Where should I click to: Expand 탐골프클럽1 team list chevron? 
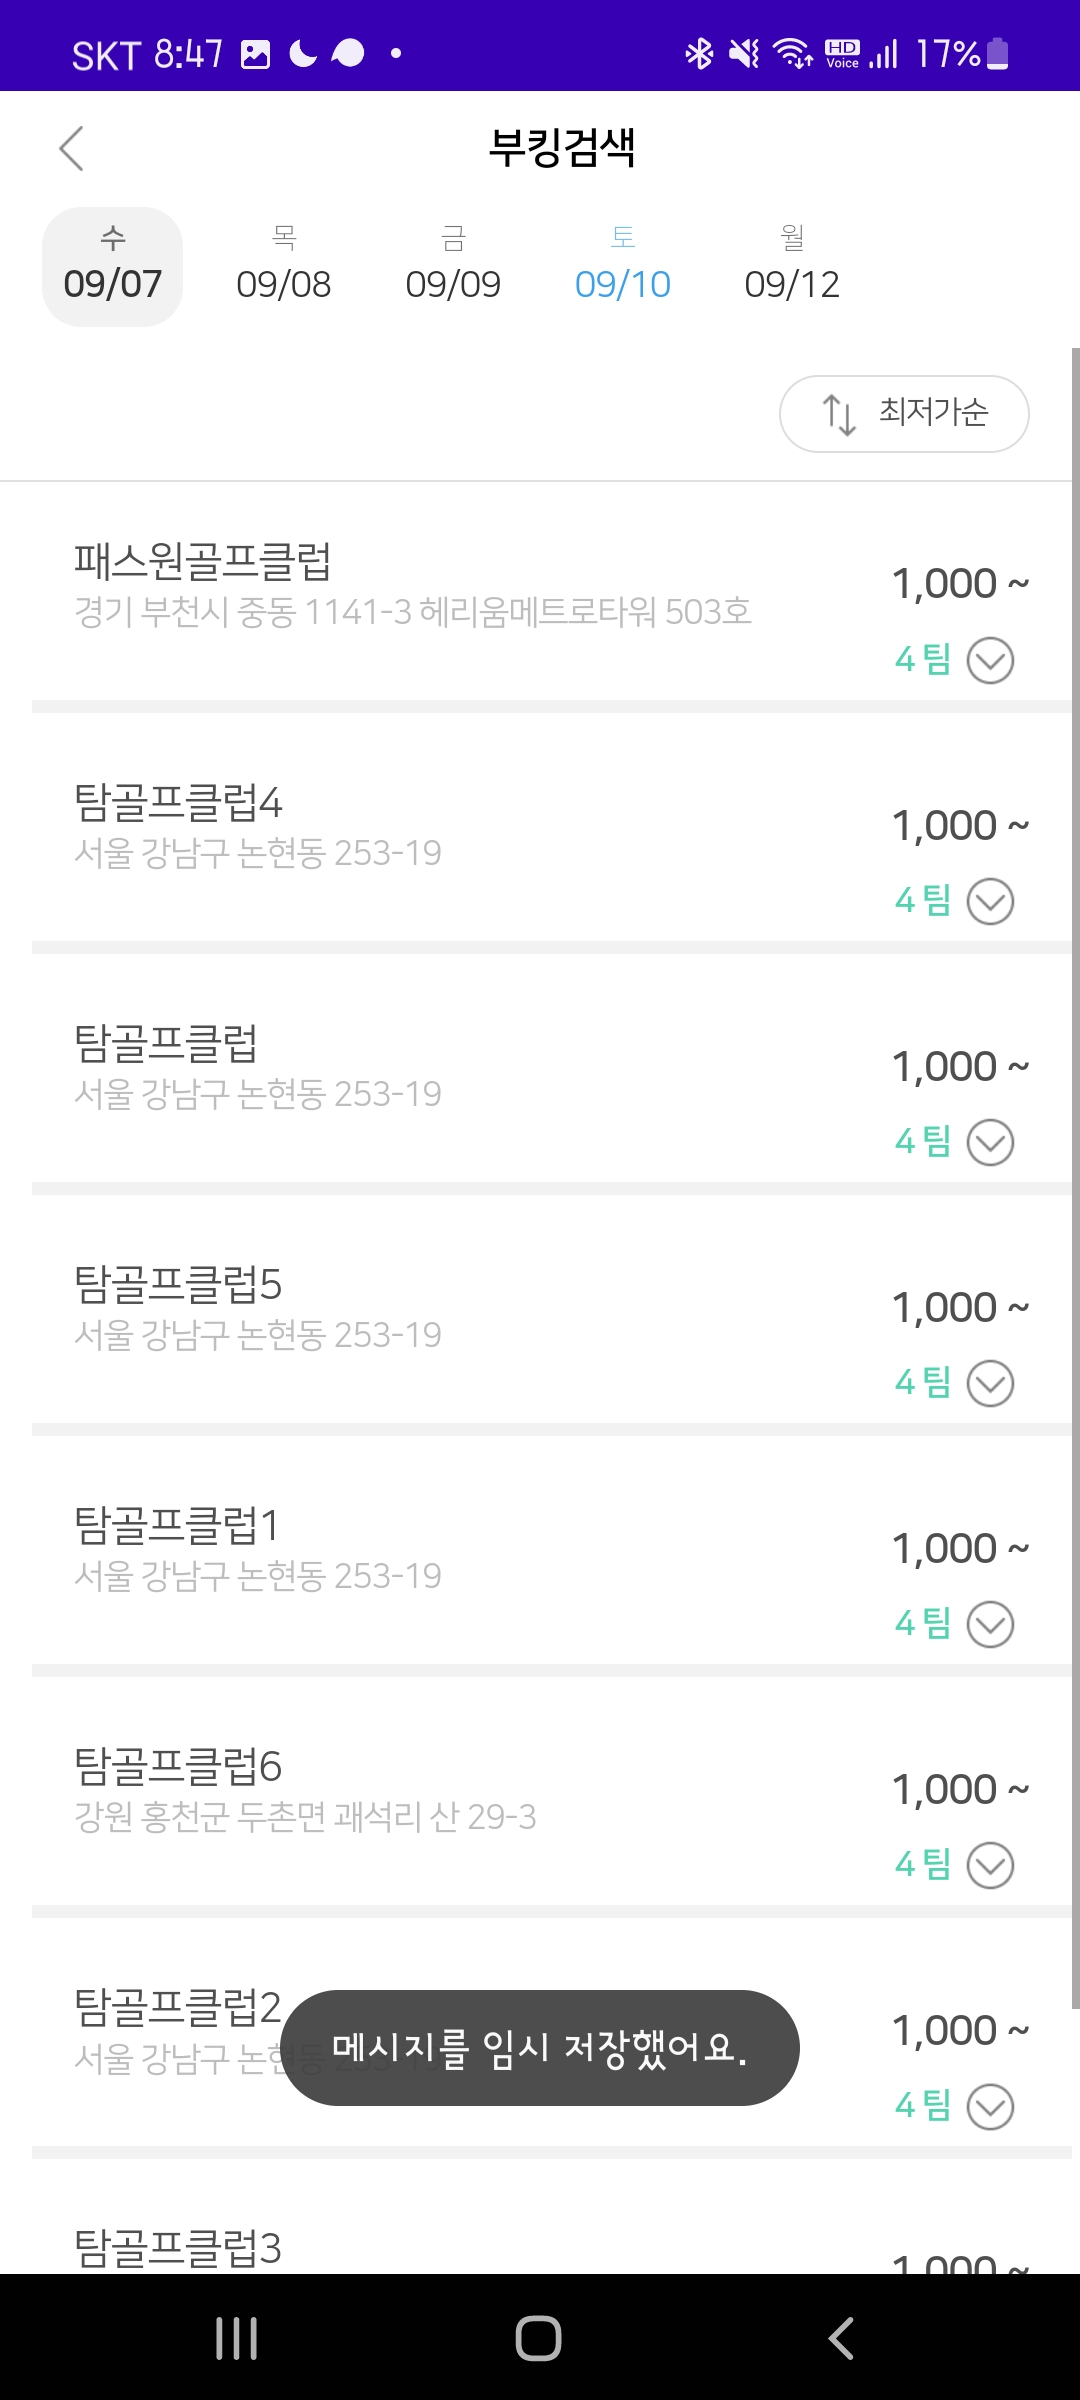click(x=990, y=1624)
